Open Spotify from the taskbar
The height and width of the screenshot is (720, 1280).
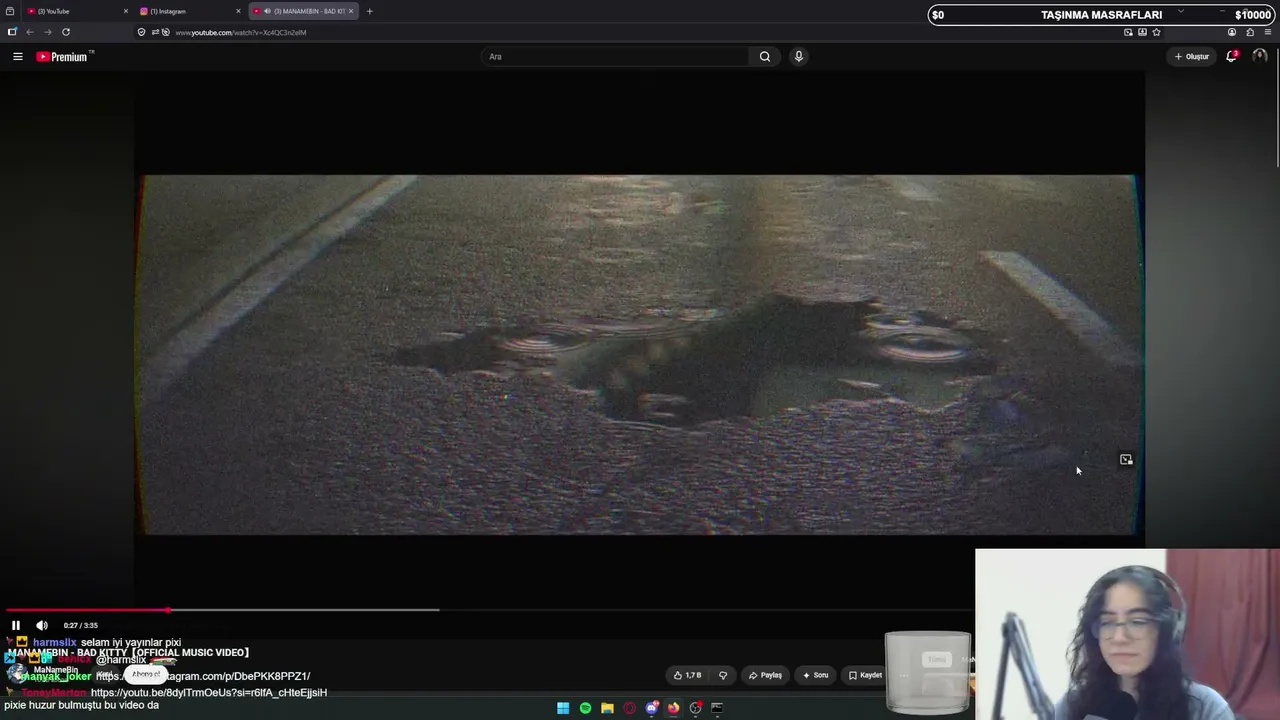tap(585, 708)
